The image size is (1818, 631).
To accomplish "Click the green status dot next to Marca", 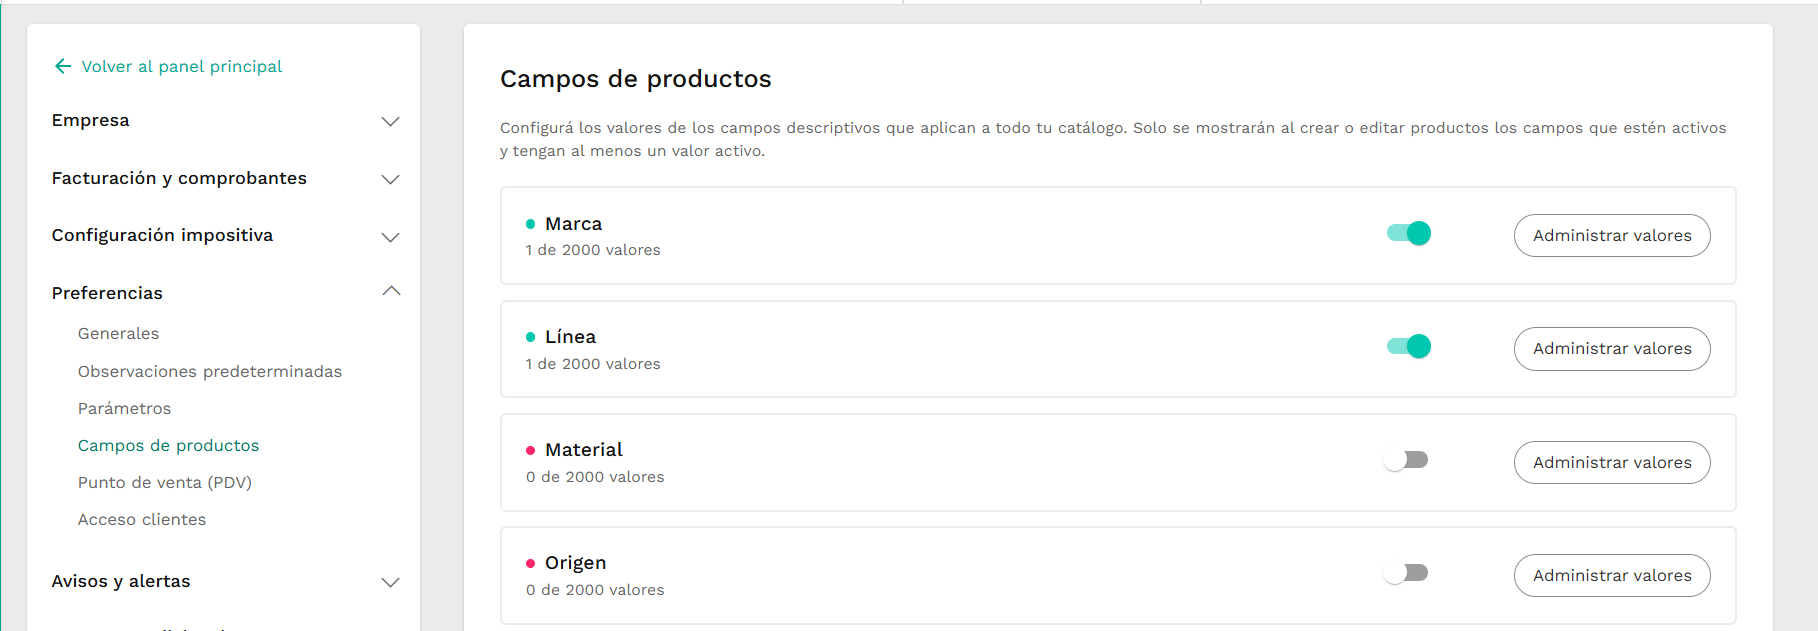I will click(x=530, y=224).
